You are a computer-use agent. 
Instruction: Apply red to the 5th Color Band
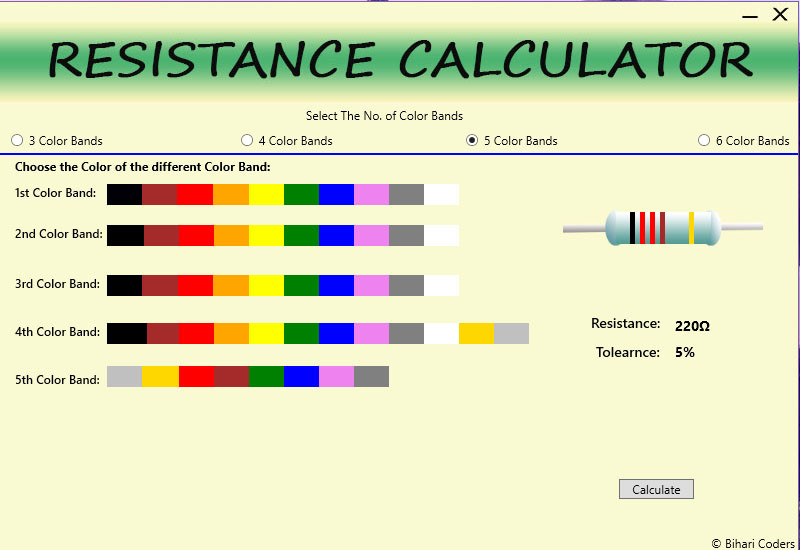[x=196, y=376]
